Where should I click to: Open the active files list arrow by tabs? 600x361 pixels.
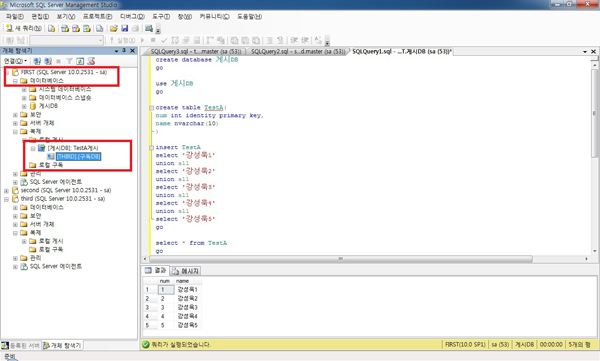[585, 52]
